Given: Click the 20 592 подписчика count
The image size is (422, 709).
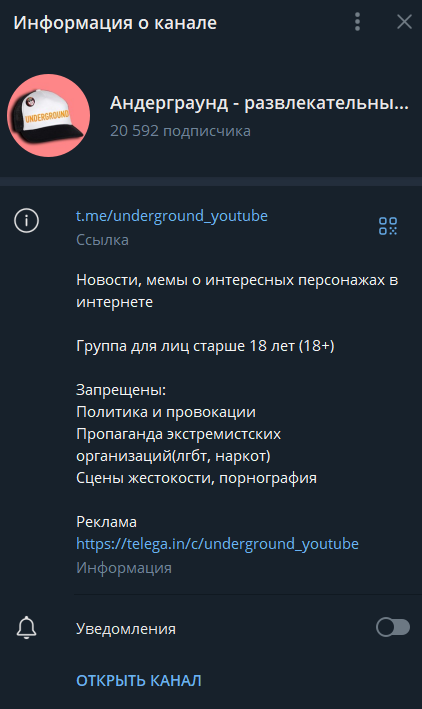Looking at the screenshot, I should (180, 131).
